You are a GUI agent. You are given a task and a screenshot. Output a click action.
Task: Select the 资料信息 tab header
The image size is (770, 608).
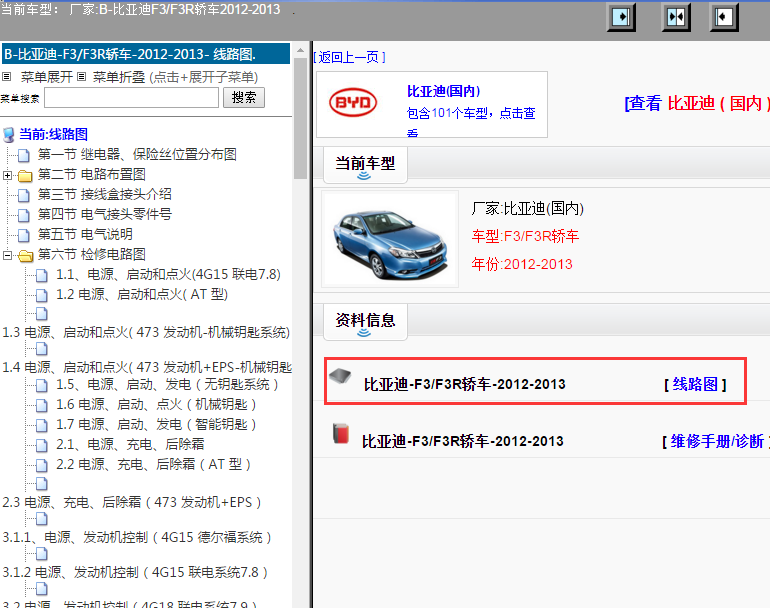point(365,322)
